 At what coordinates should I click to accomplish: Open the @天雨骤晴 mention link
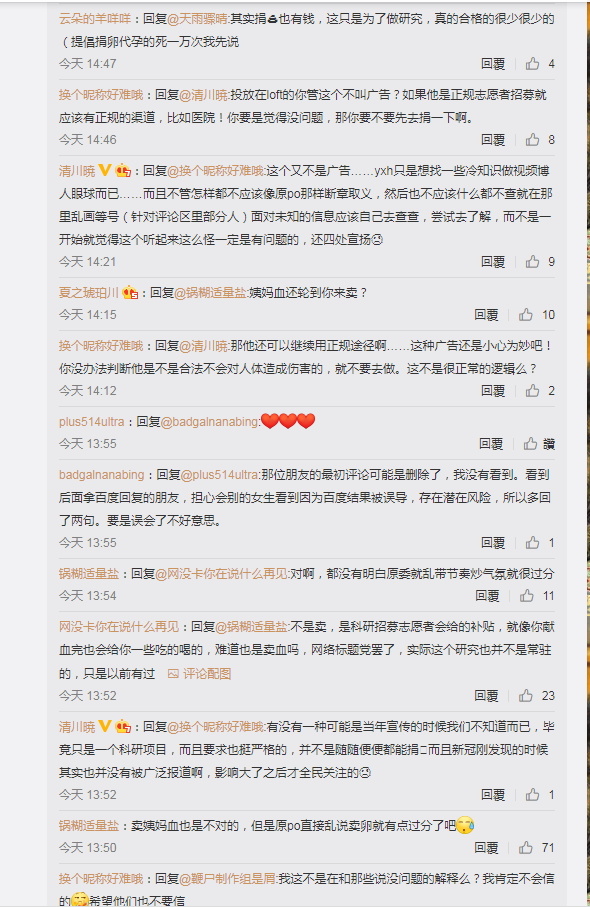click(x=197, y=19)
